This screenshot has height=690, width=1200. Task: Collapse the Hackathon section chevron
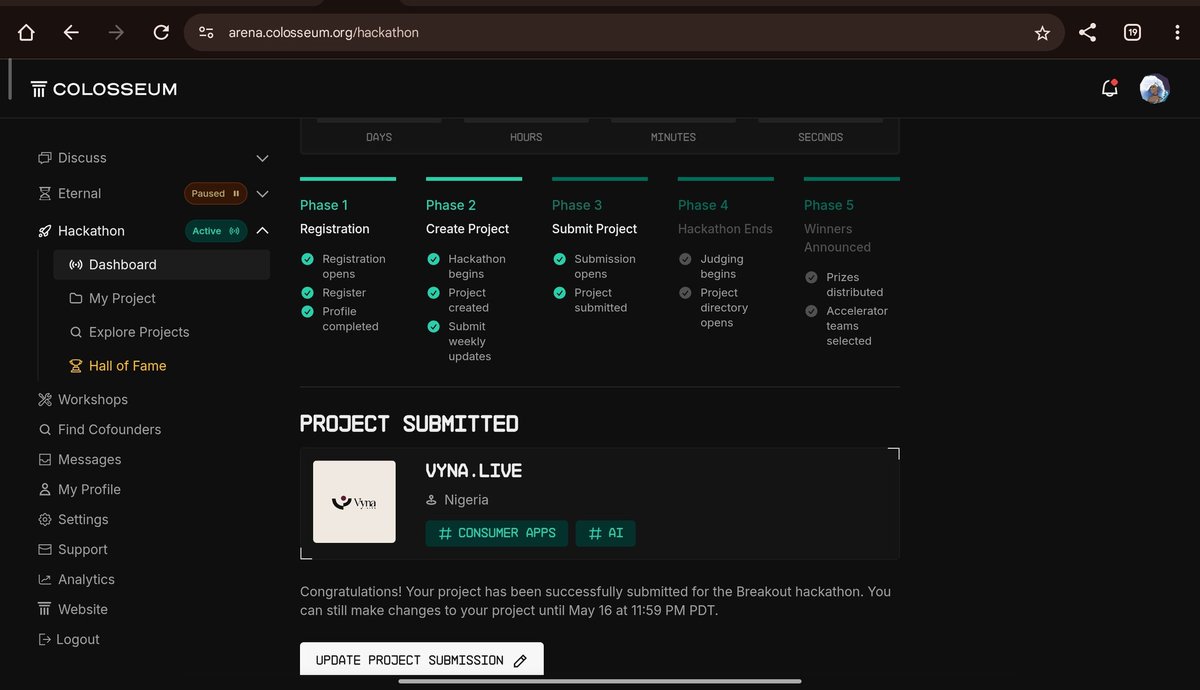coord(262,231)
